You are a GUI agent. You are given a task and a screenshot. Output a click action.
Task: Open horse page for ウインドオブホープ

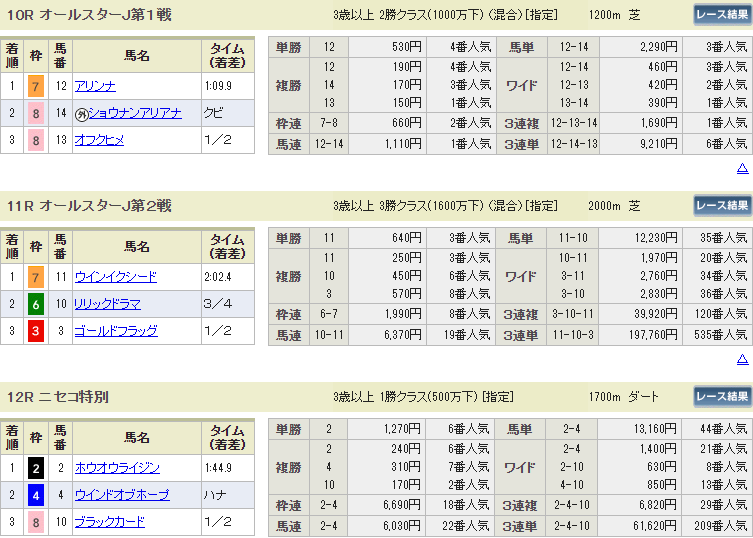pos(122,494)
